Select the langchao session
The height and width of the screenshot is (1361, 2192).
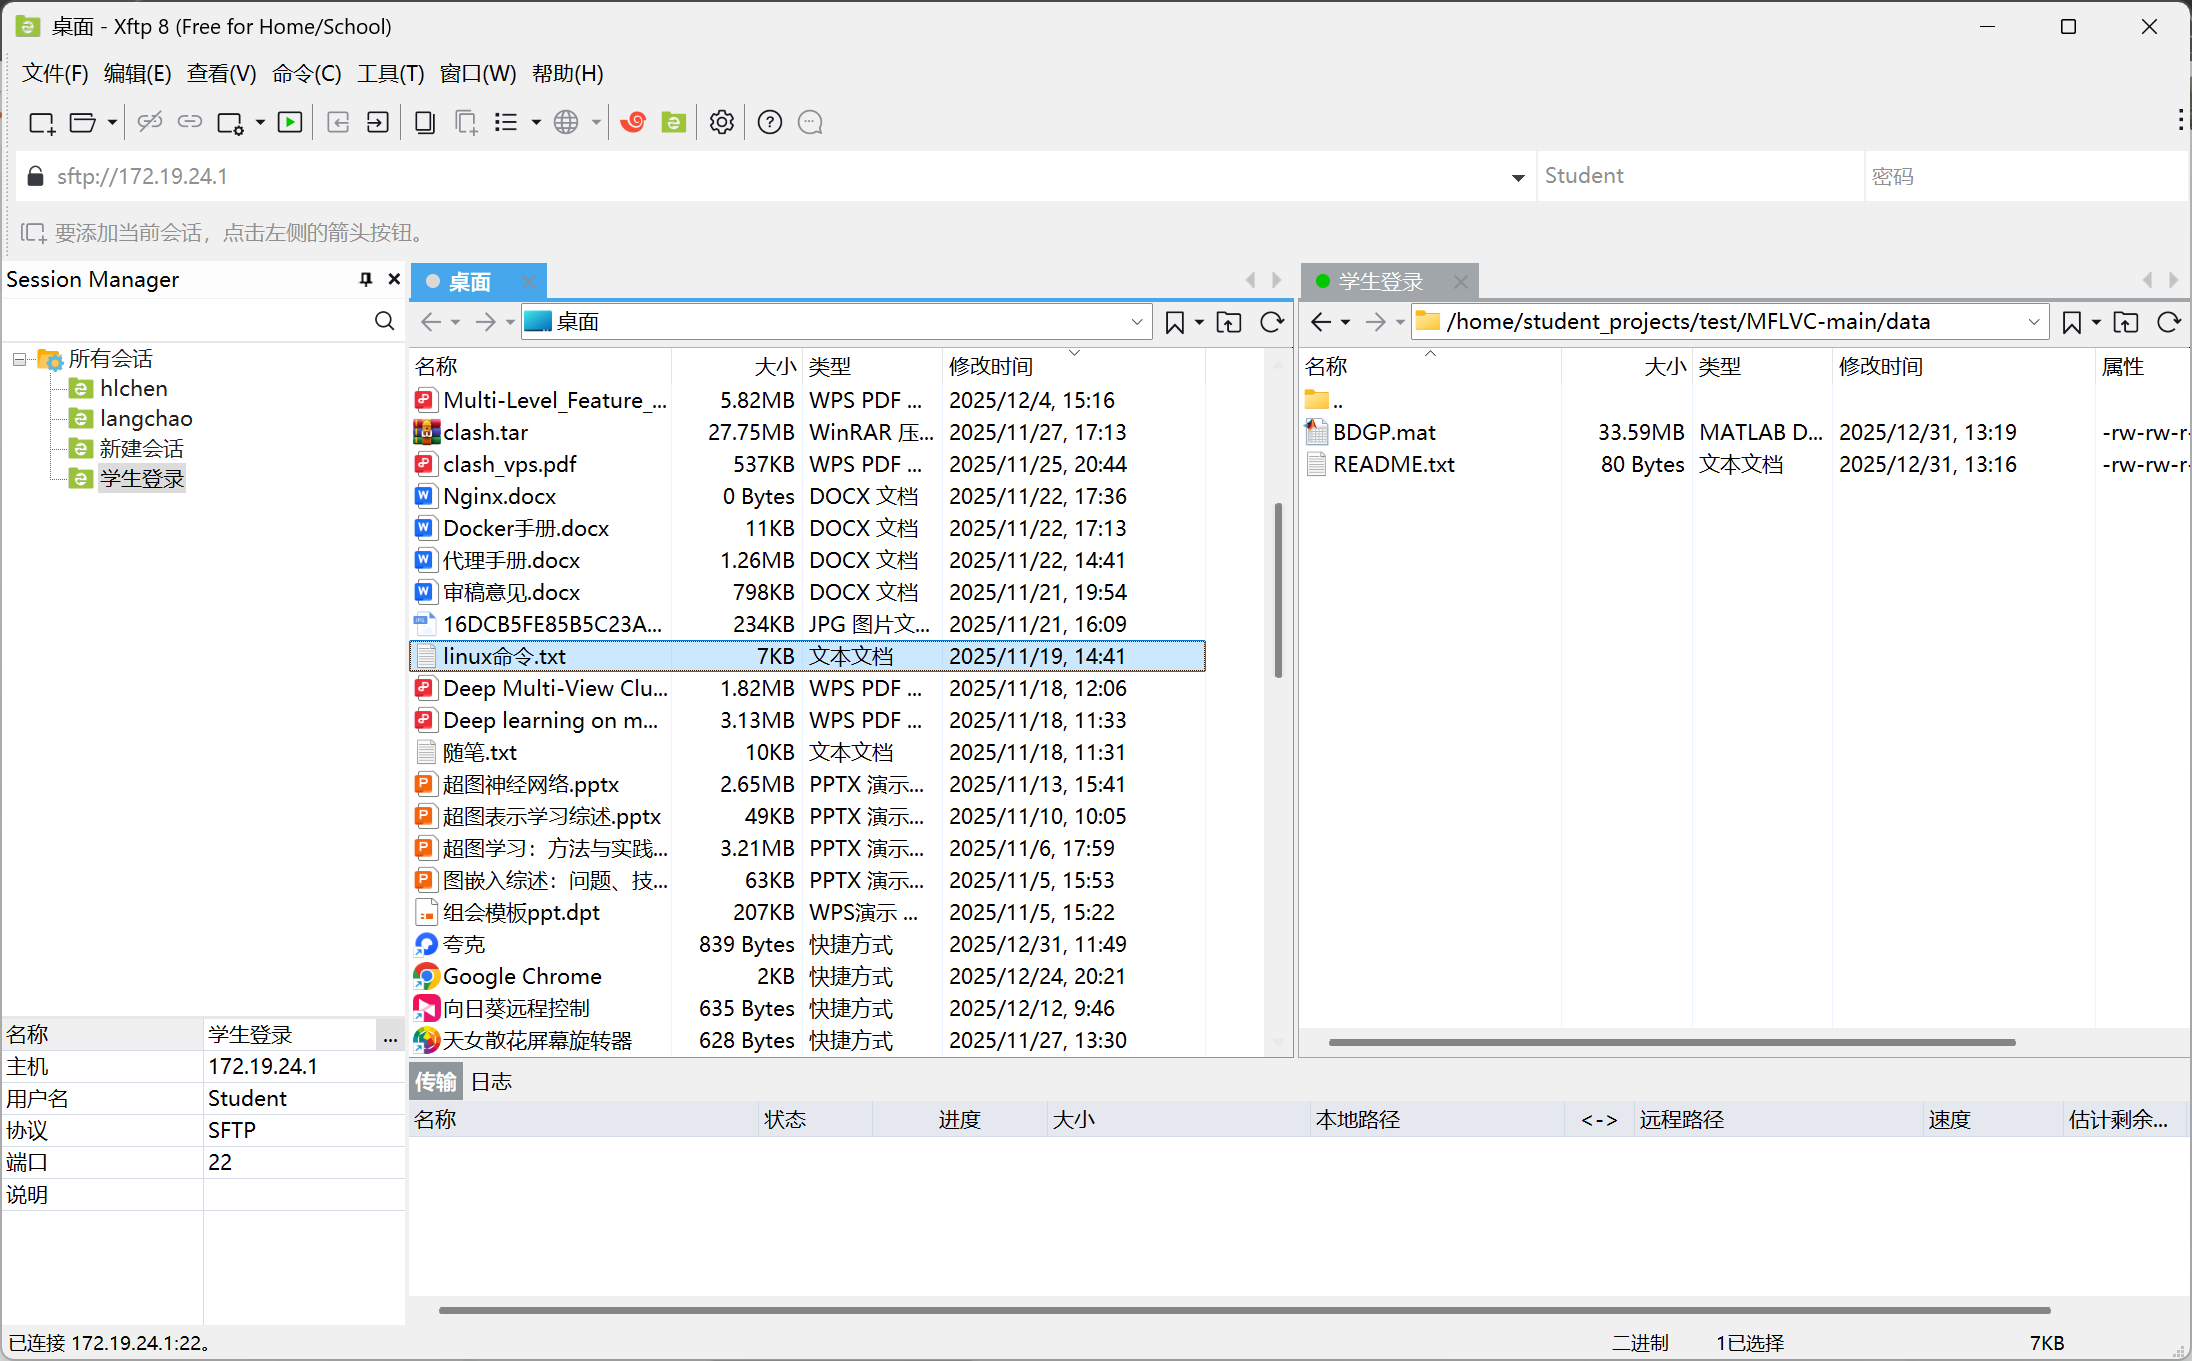coord(146,418)
